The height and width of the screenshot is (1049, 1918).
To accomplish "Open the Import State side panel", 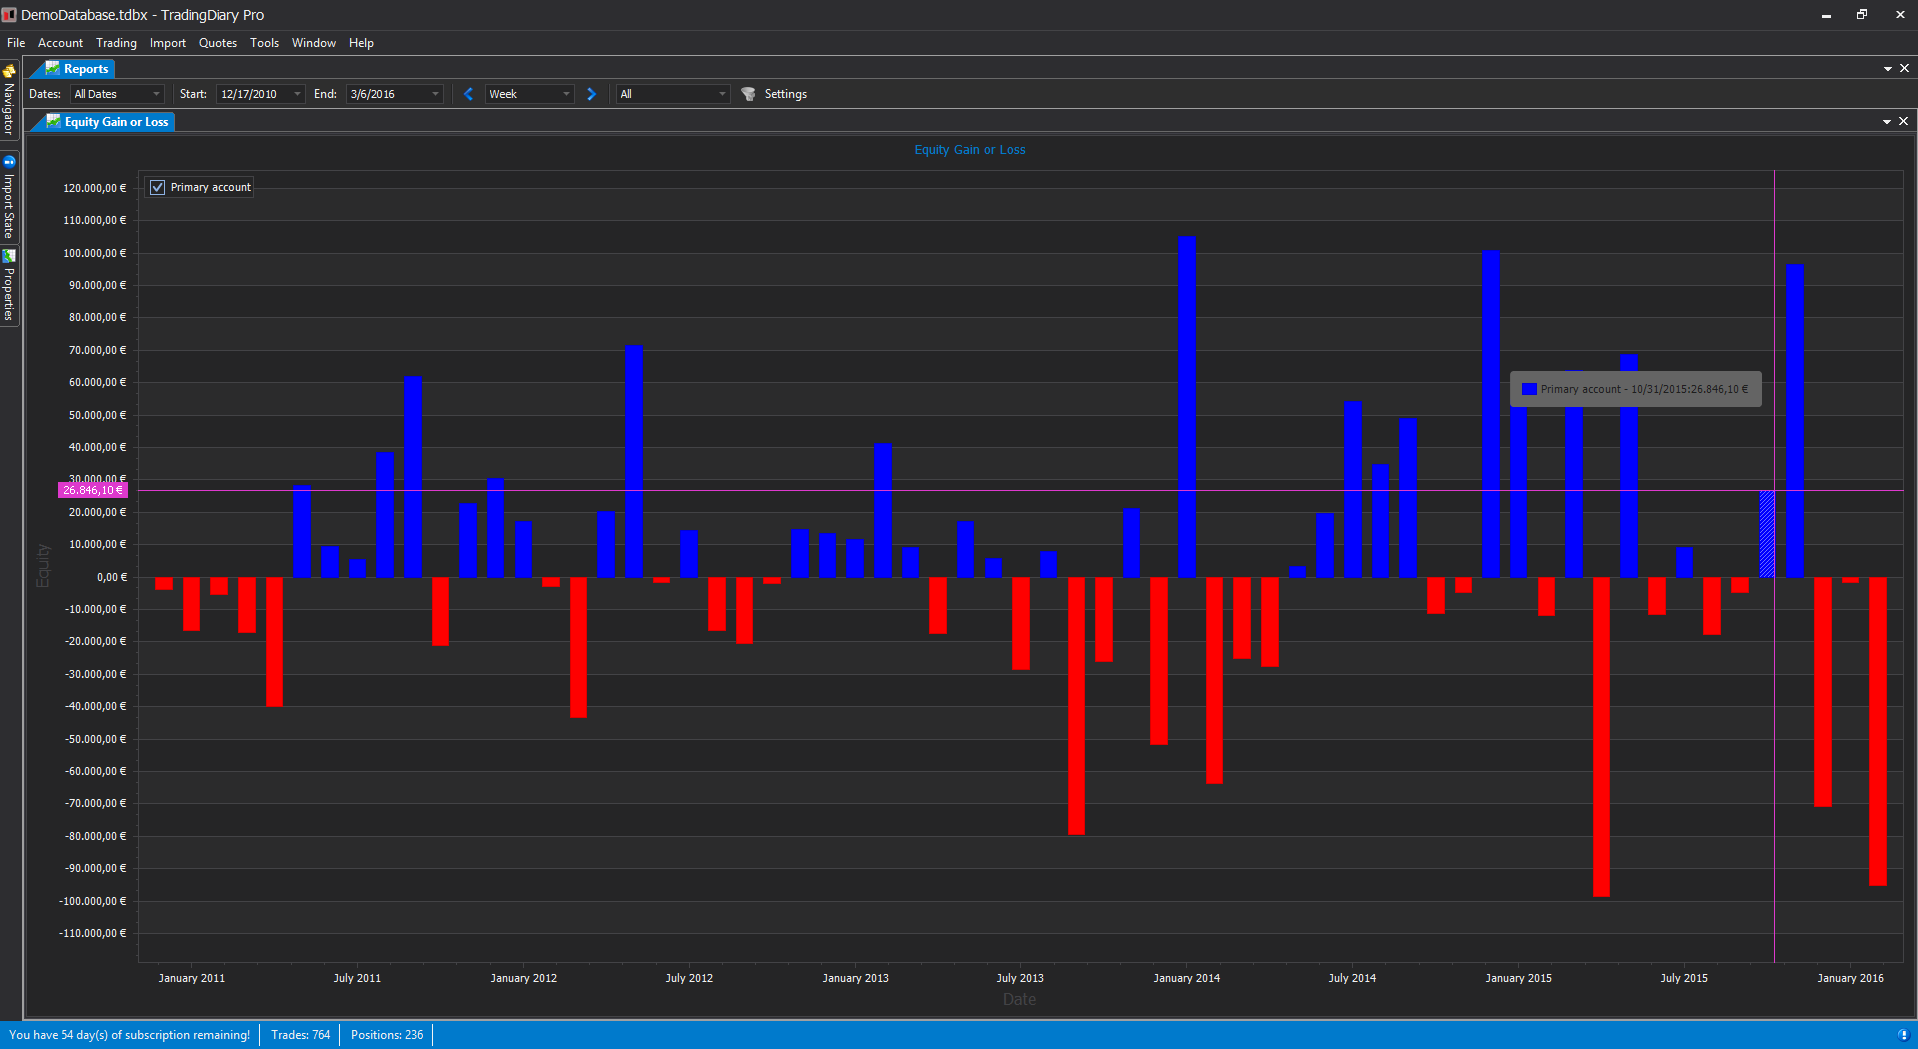I will coord(9,198).
